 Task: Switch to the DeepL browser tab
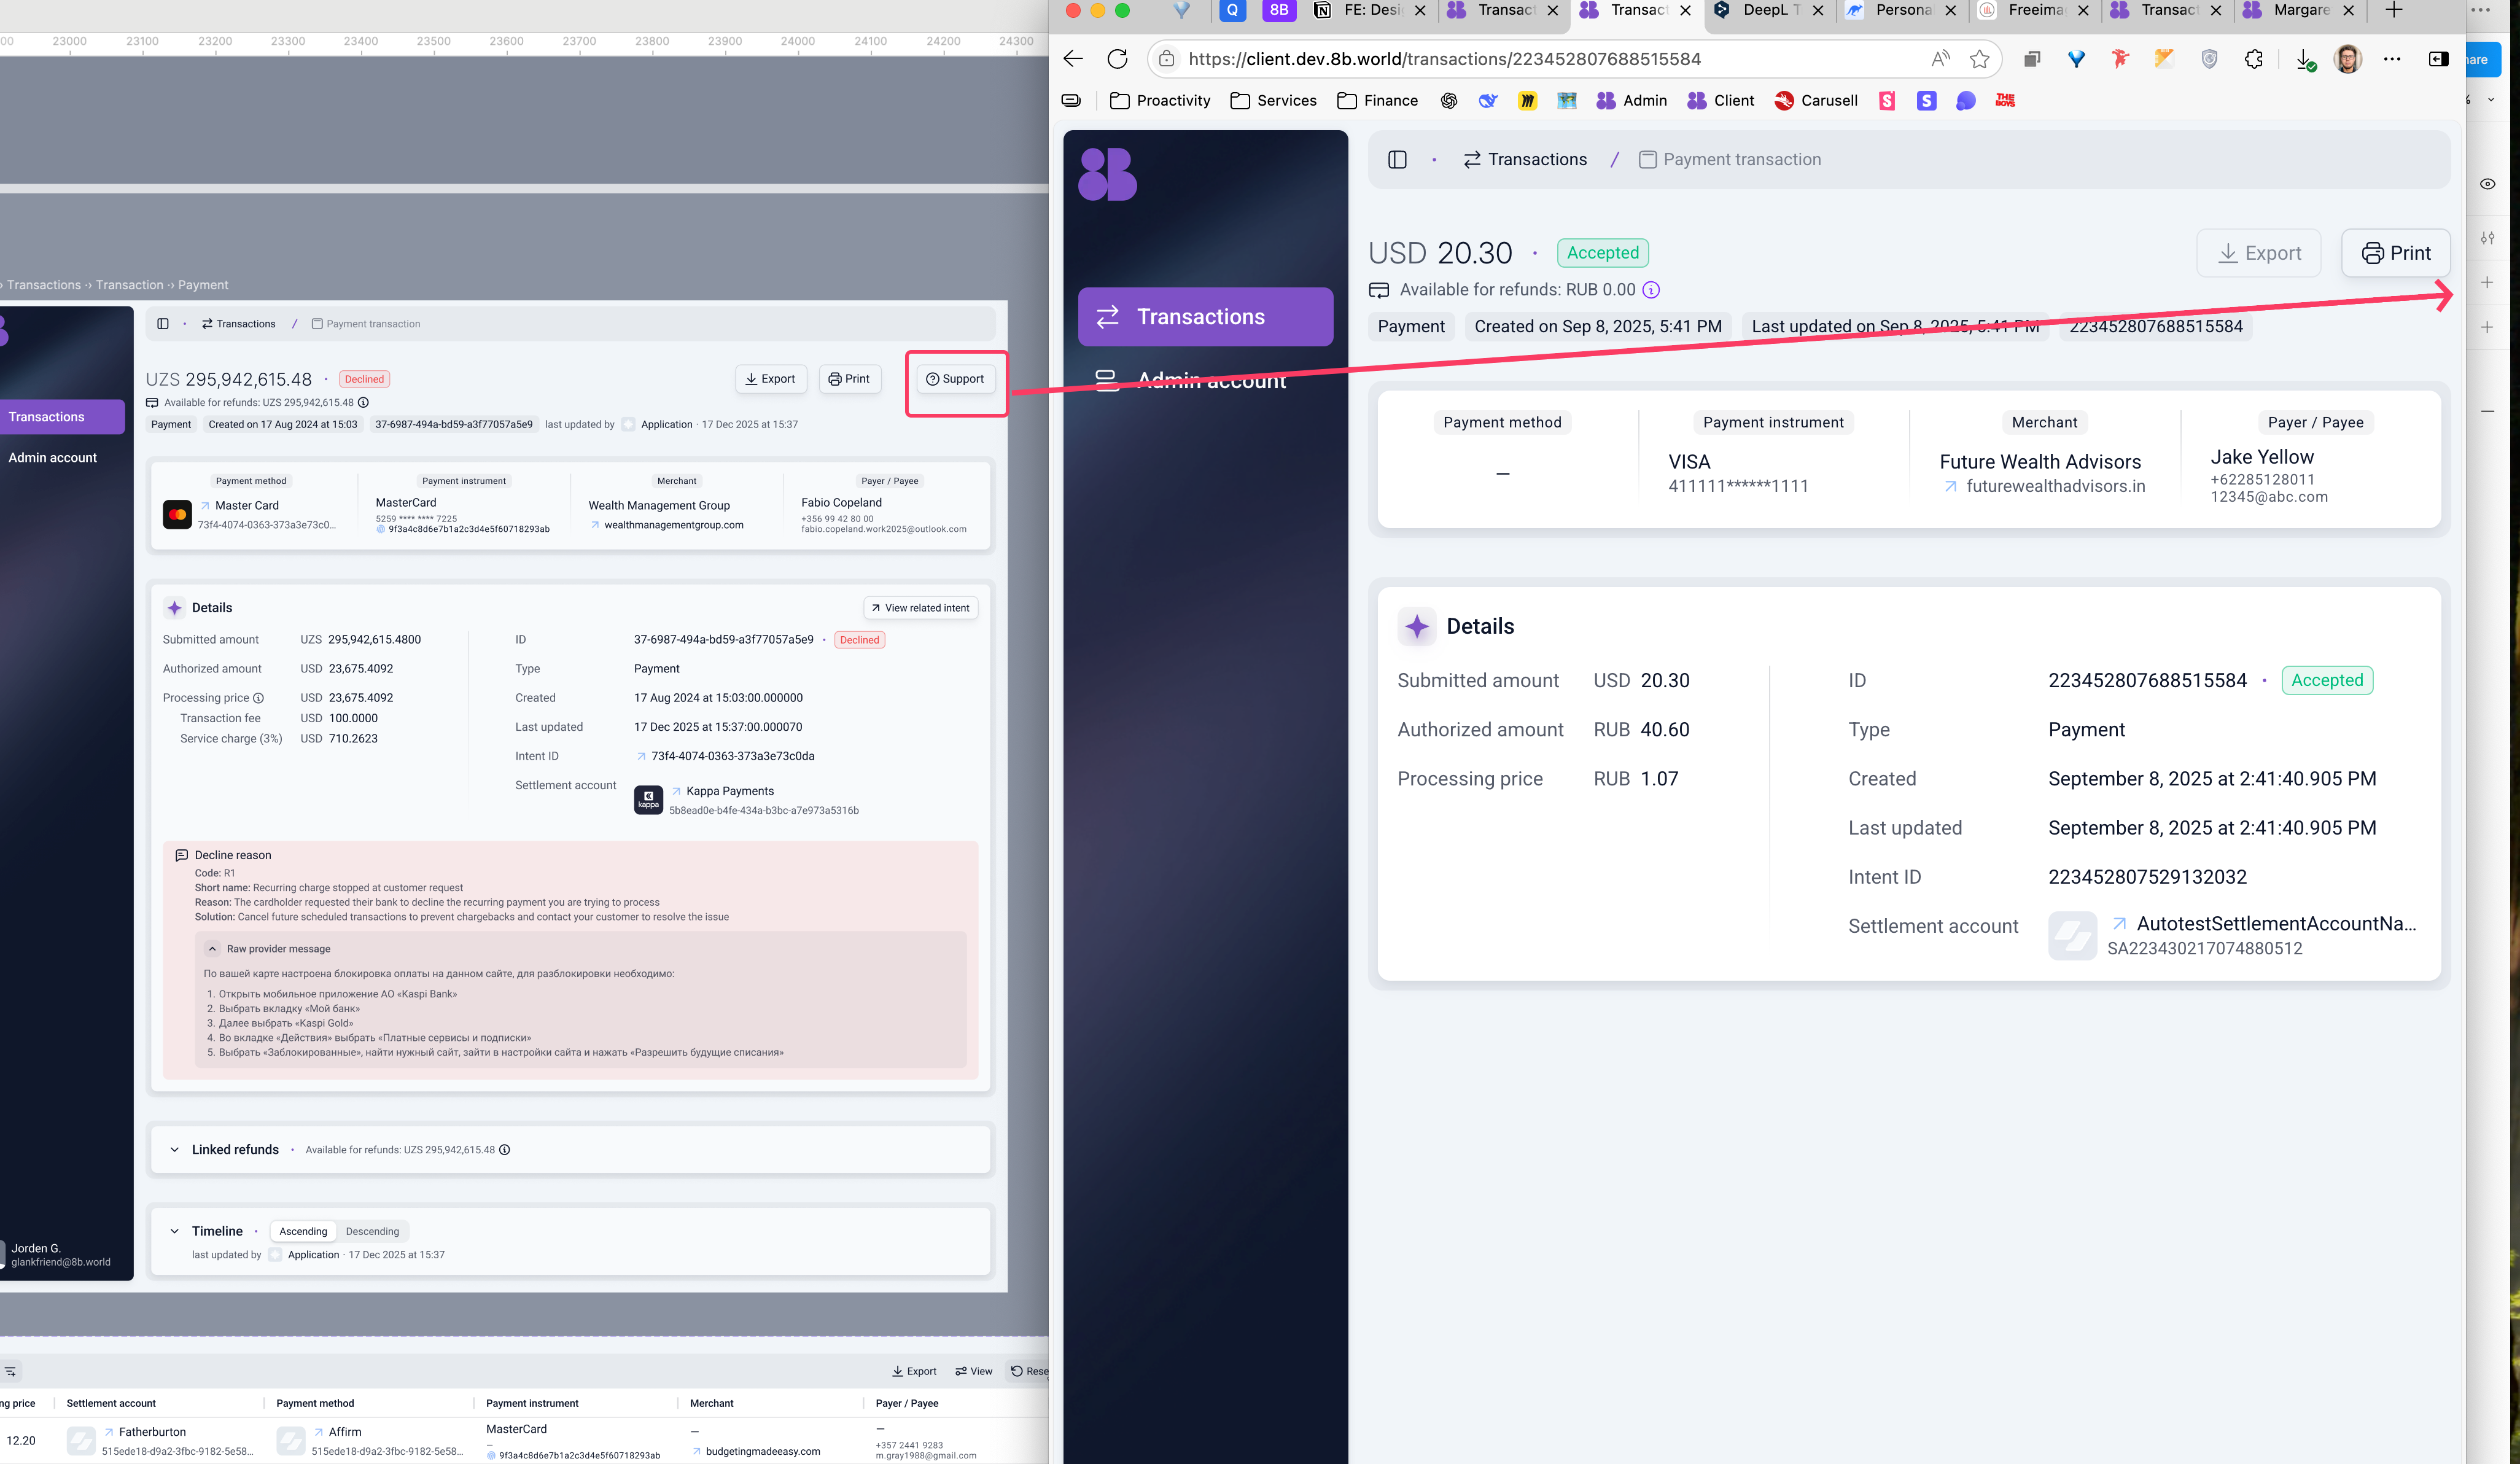click(1769, 10)
